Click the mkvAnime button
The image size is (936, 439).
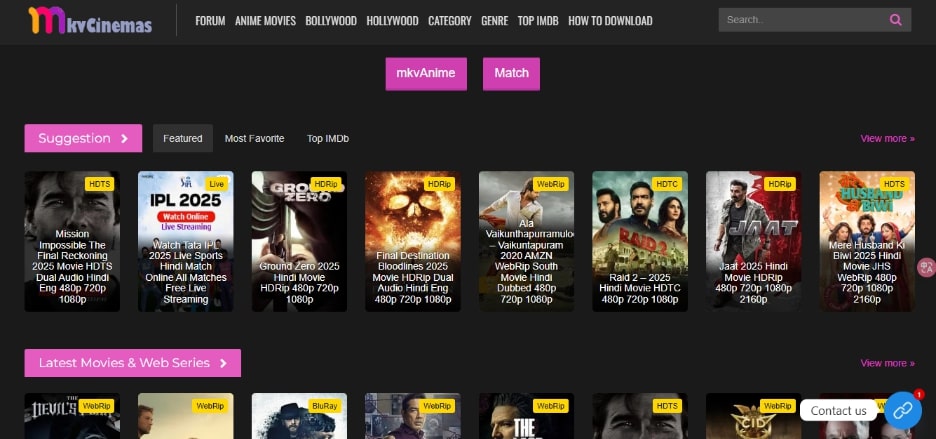point(426,74)
